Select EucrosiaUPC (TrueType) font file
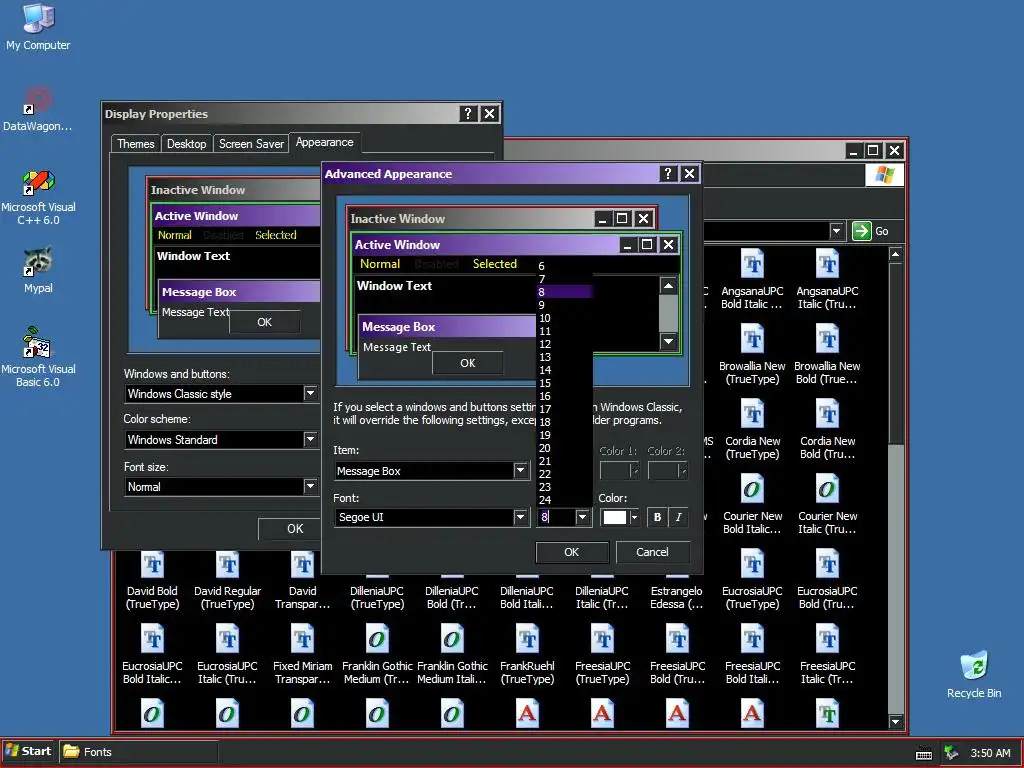Image resolution: width=1024 pixels, height=768 pixels. click(x=752, y=581)
